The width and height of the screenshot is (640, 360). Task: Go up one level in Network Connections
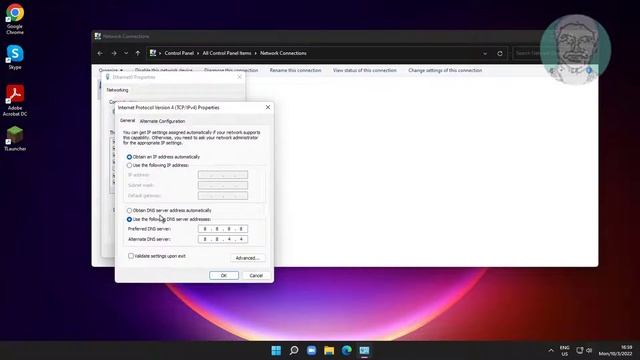138,53
